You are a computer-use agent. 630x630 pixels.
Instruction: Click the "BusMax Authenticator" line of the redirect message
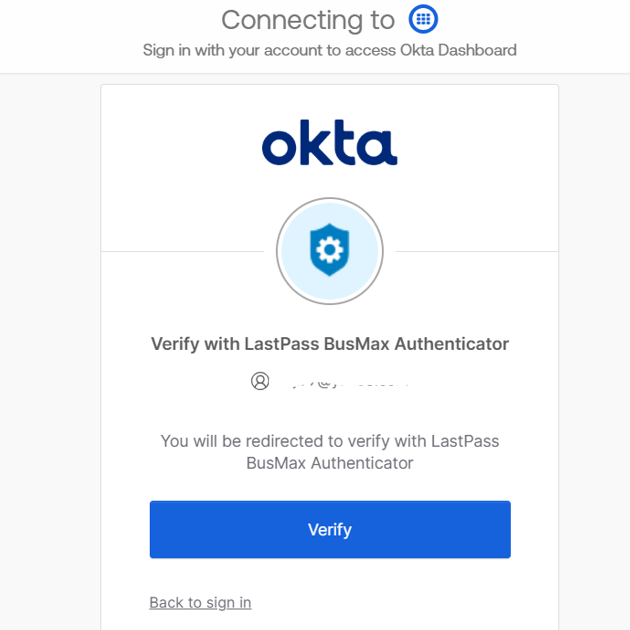329,463
